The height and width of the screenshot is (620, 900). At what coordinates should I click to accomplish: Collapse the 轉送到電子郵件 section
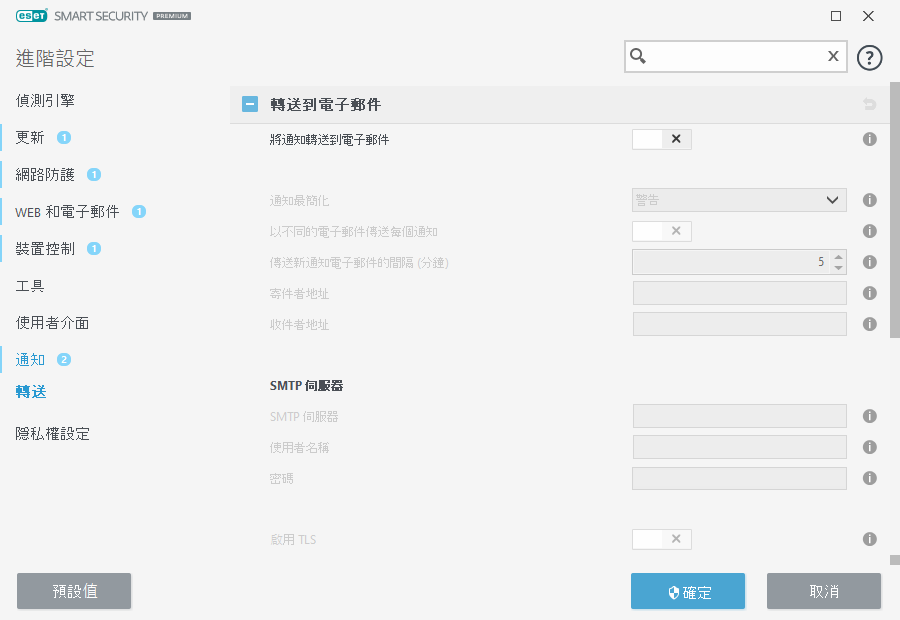tap(250, 104)
